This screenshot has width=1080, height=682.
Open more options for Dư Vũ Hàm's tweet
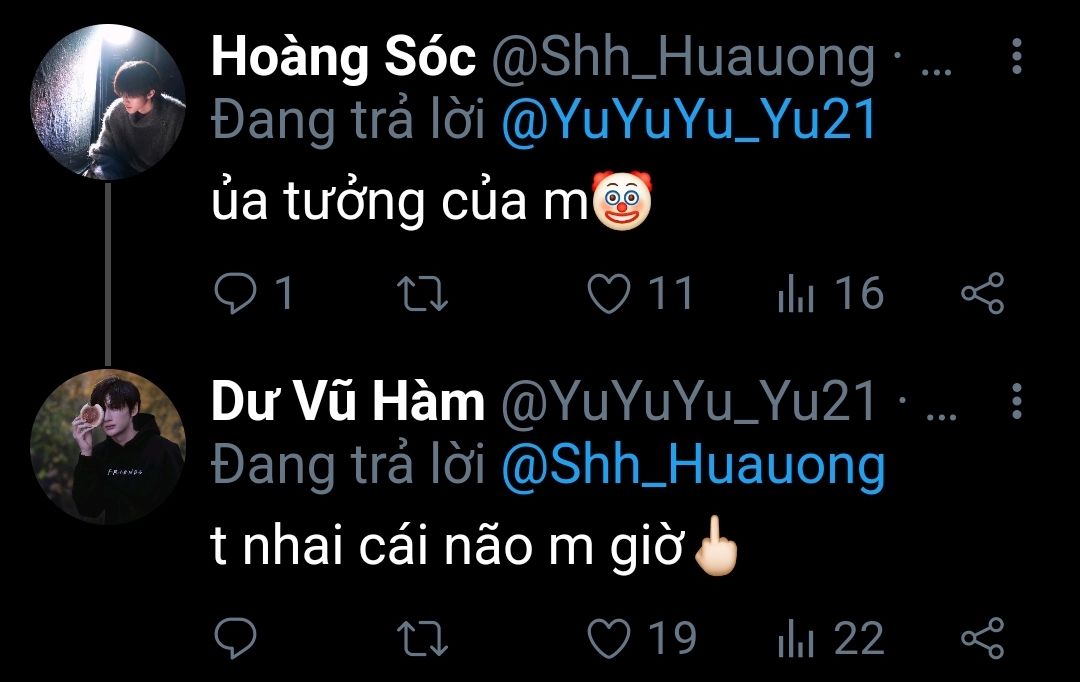tap(1017, 401)
